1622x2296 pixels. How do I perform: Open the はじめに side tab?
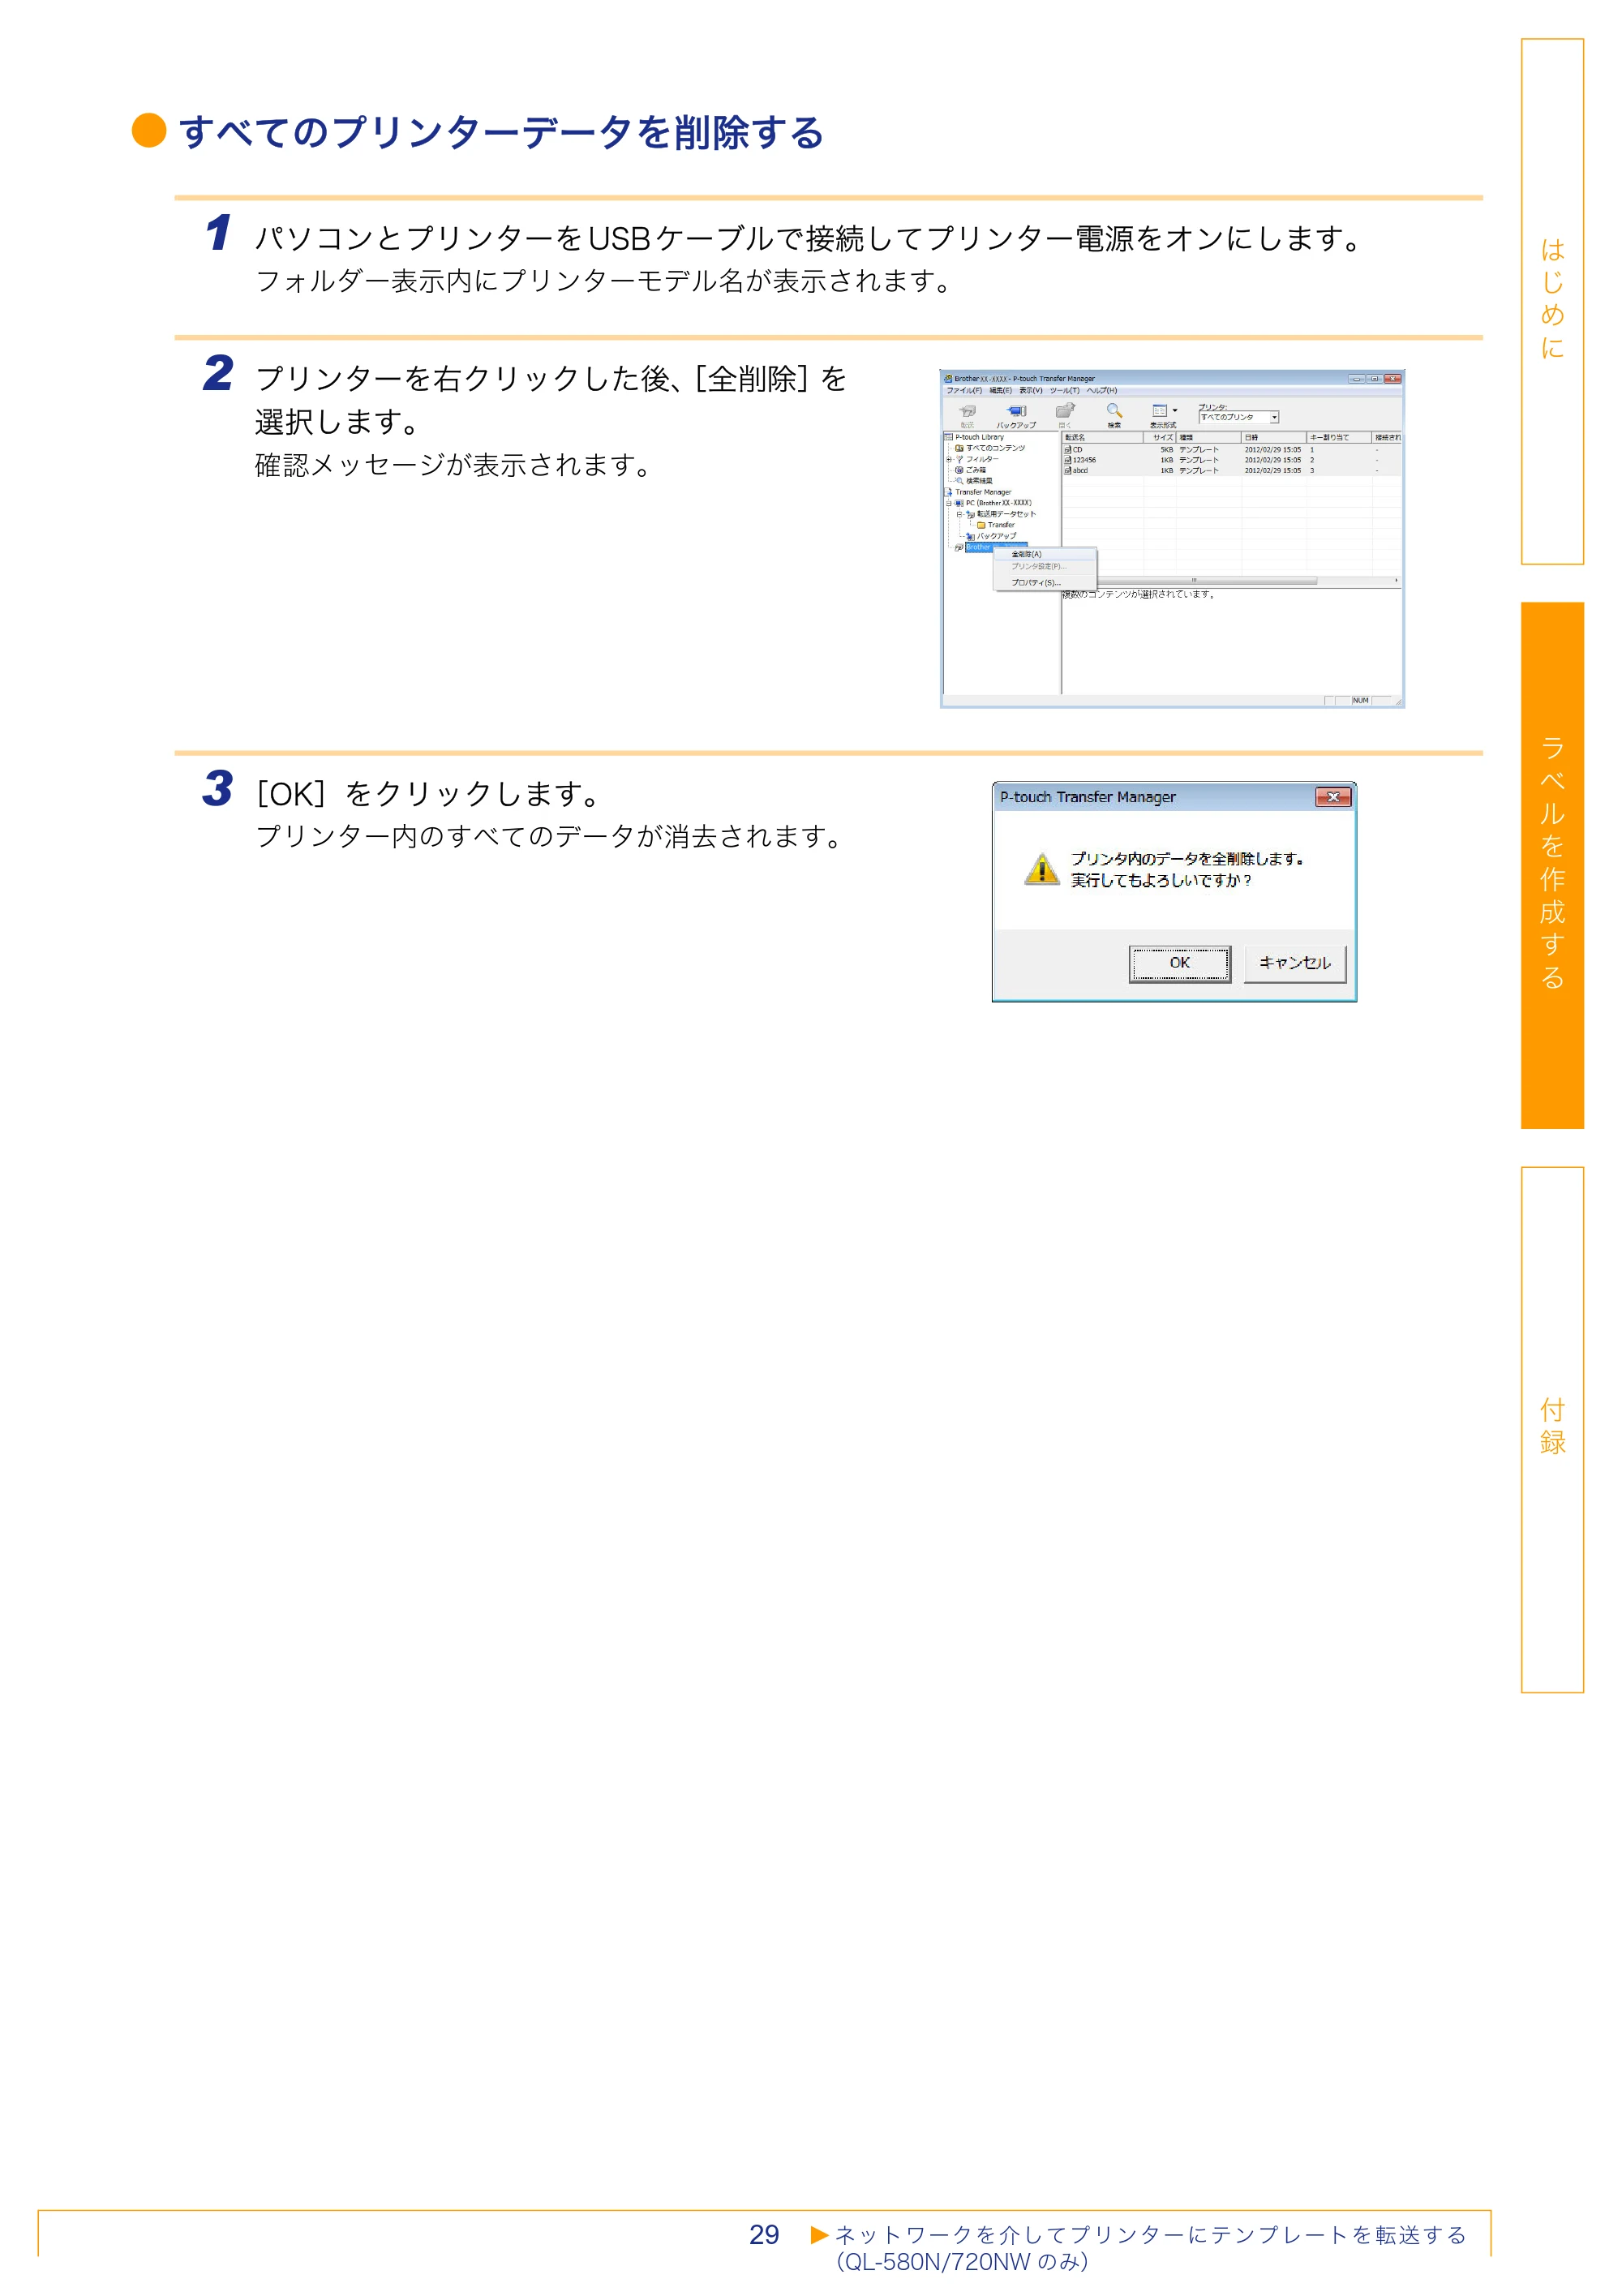coord(1551,301)
